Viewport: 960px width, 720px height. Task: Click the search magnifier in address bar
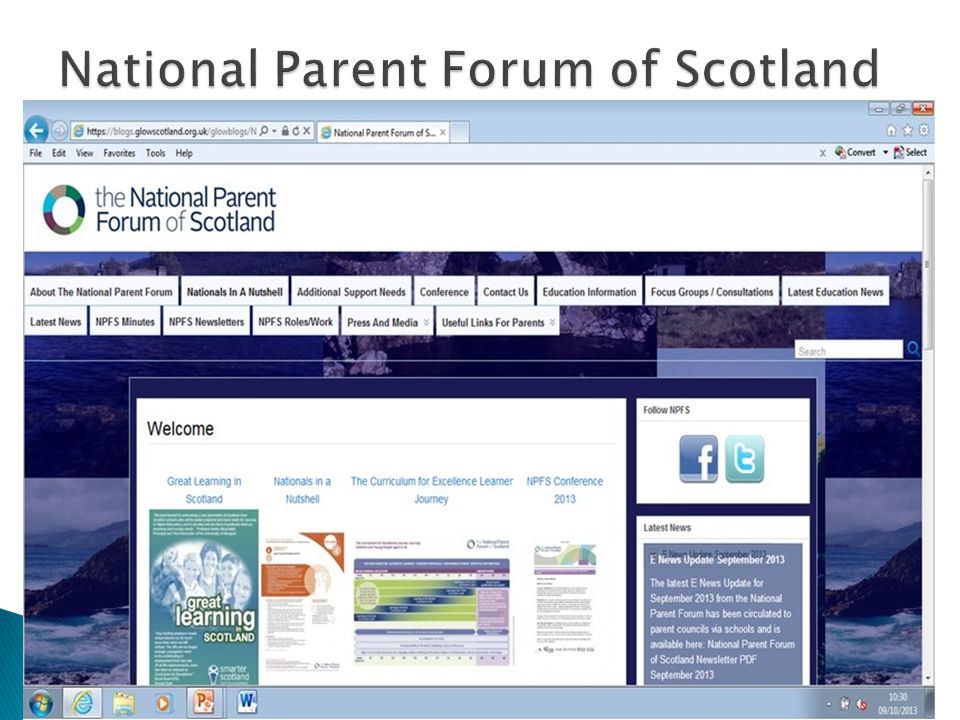point(264,131)
